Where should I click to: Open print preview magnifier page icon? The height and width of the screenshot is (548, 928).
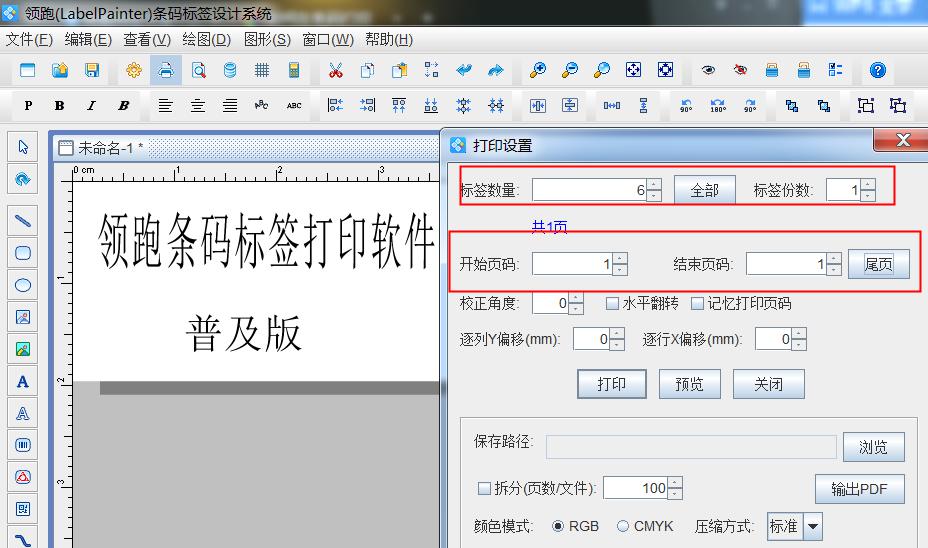coord(198,70)
